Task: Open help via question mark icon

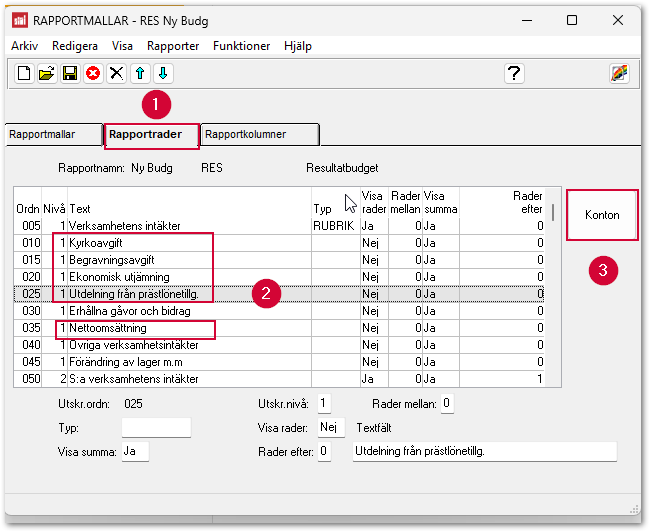Action: pyautogui.click(x=514, y=73)
